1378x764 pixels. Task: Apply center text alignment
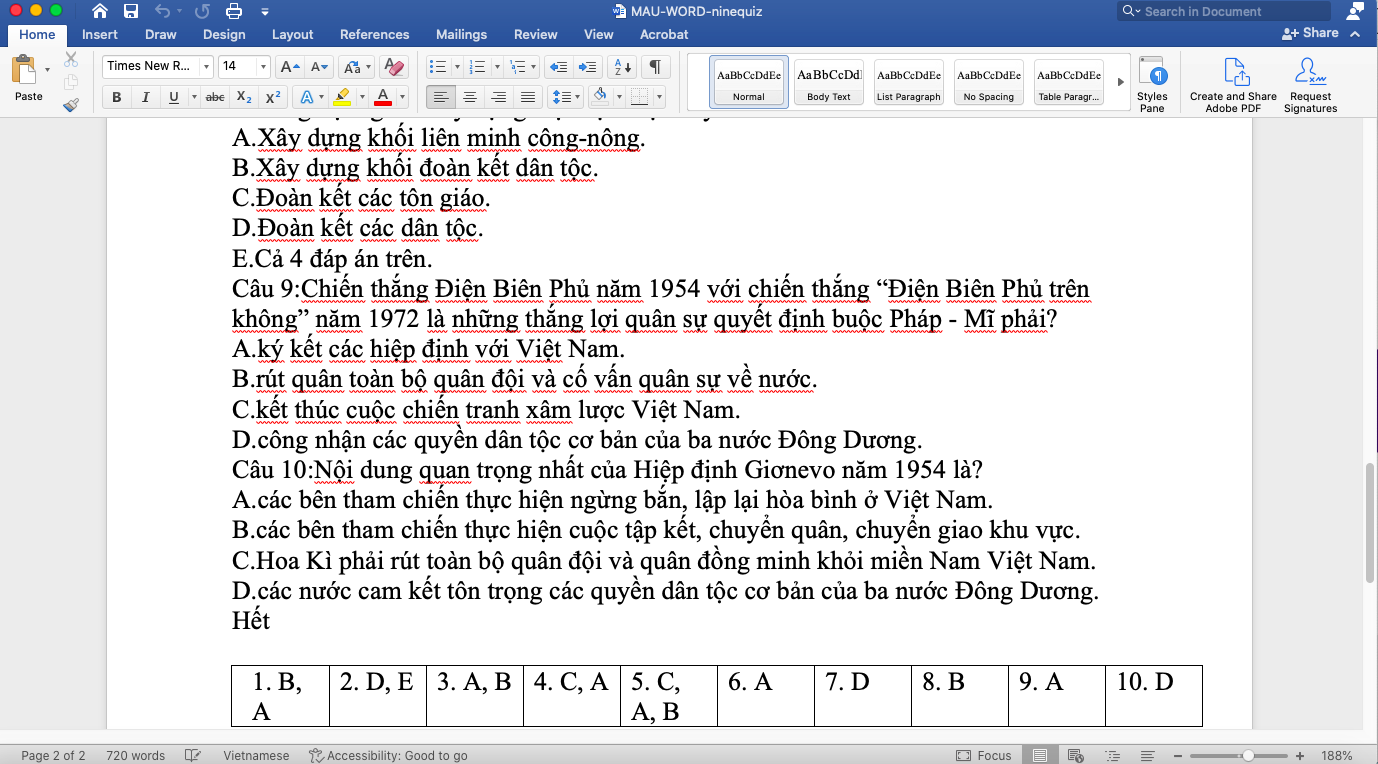469,96
